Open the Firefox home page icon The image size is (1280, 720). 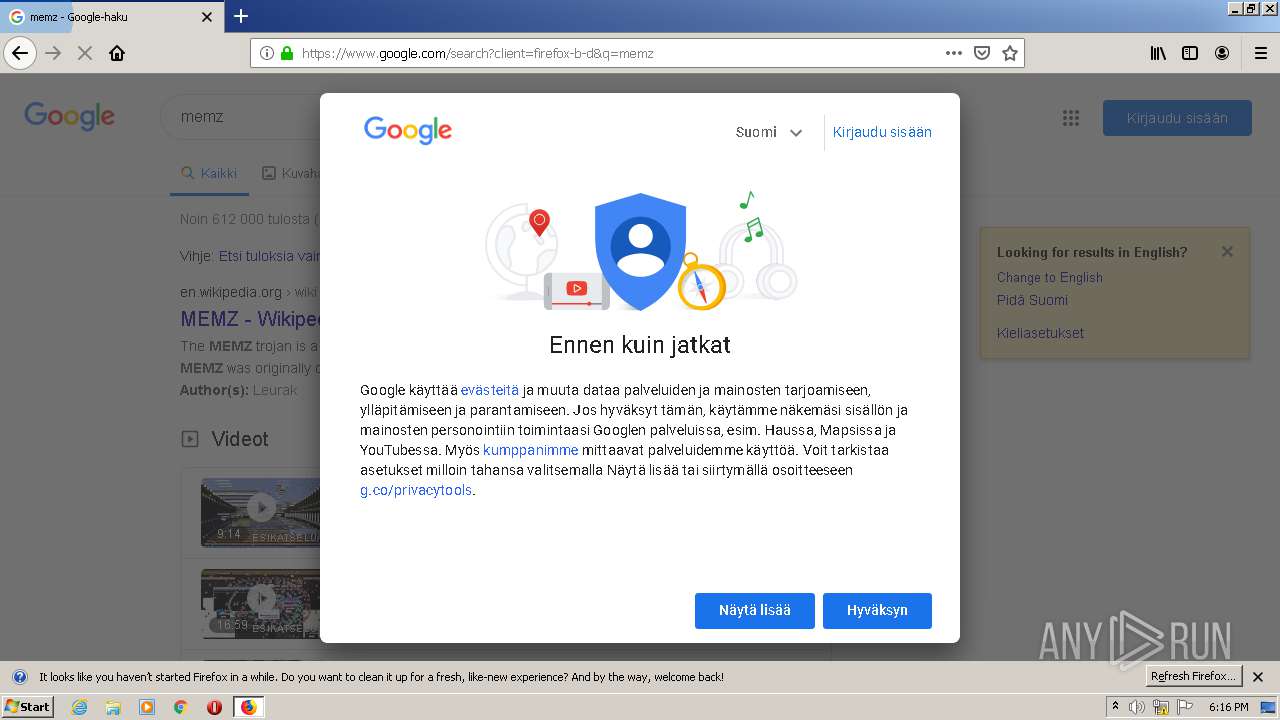click(117, 53)
